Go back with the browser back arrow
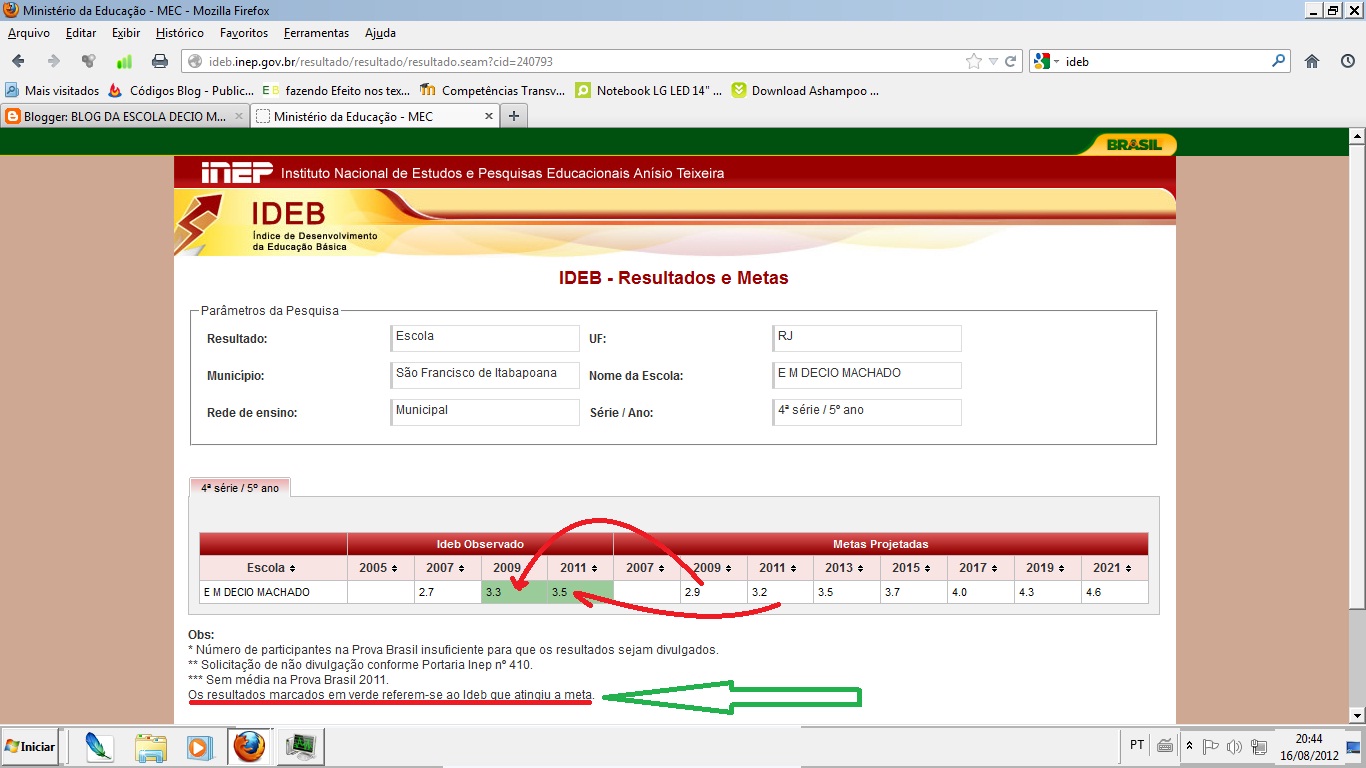1366x768 pixels. (x=18, y=61)
